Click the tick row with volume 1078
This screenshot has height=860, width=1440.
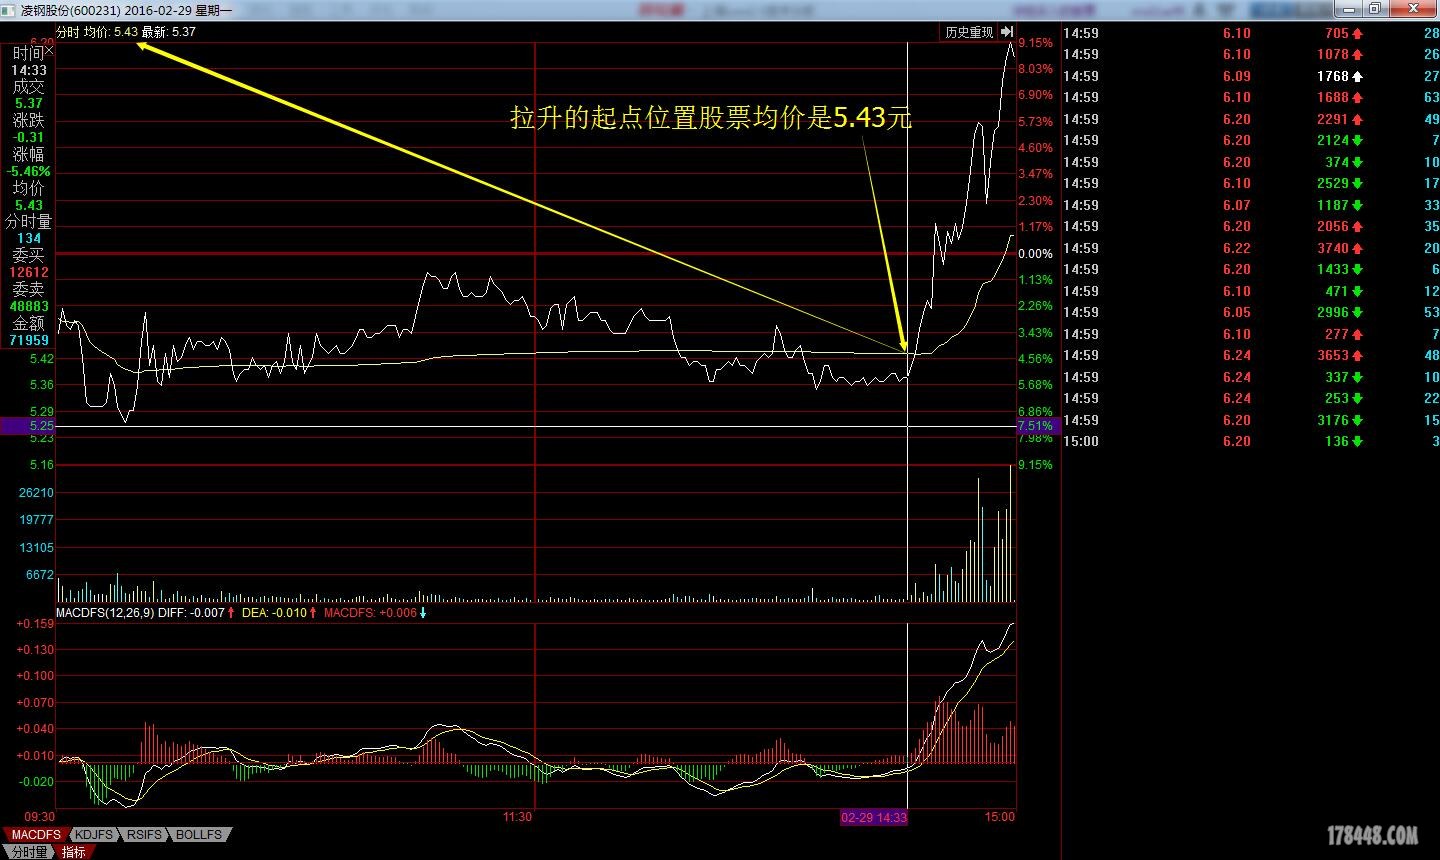(1250, 54)
